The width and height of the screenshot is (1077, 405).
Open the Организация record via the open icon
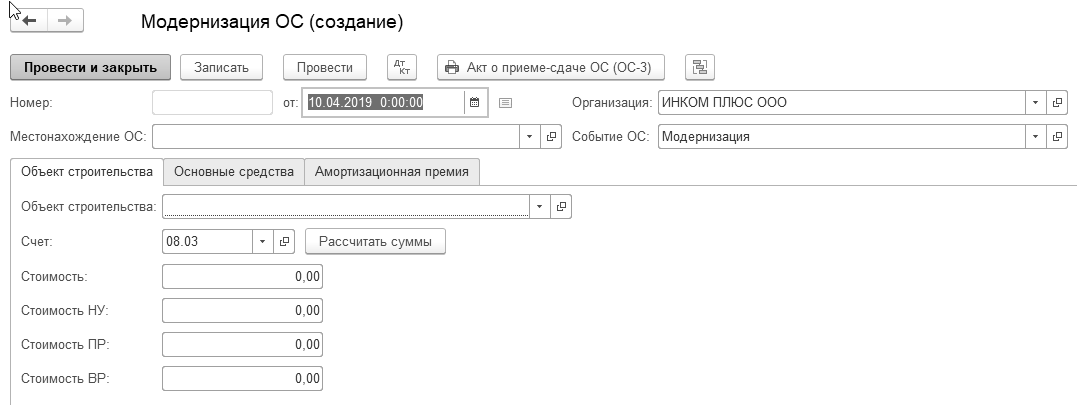(x=1057, y=102)
